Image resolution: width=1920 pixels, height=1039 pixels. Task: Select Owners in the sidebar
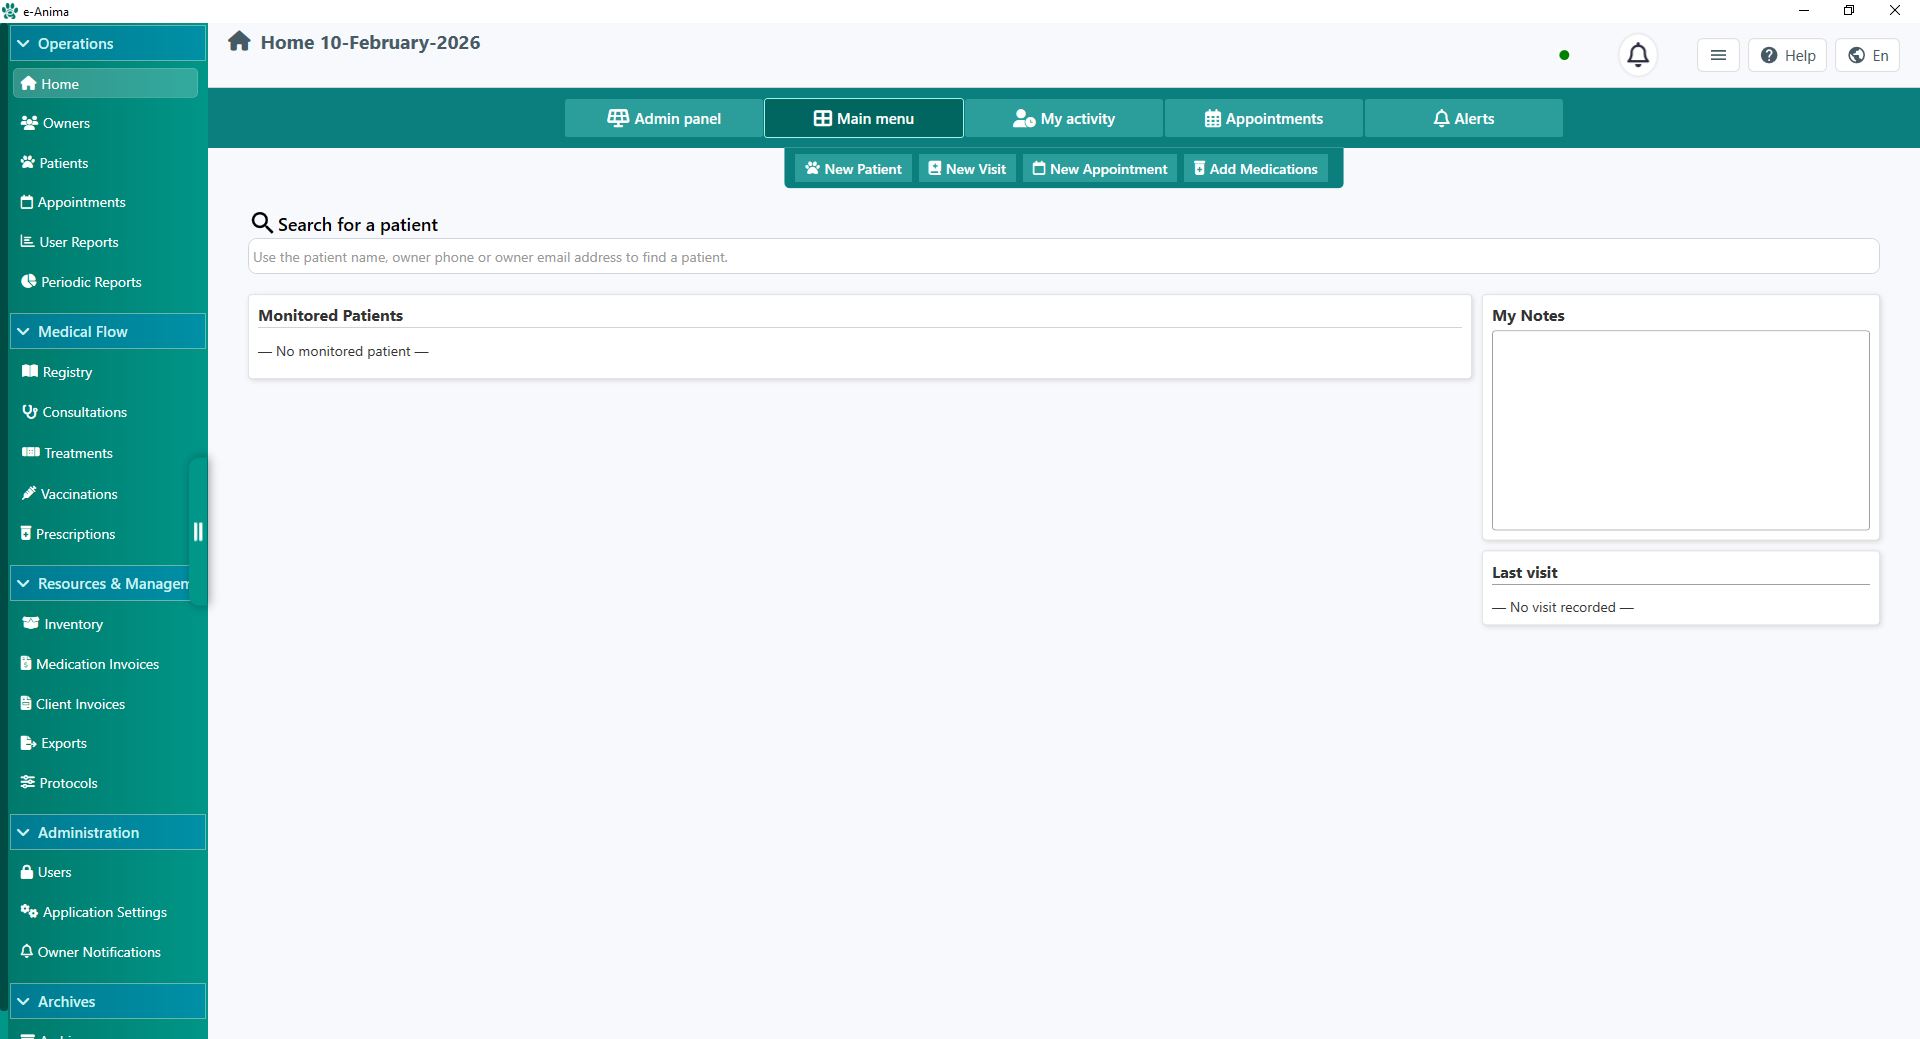pos(67,122)
